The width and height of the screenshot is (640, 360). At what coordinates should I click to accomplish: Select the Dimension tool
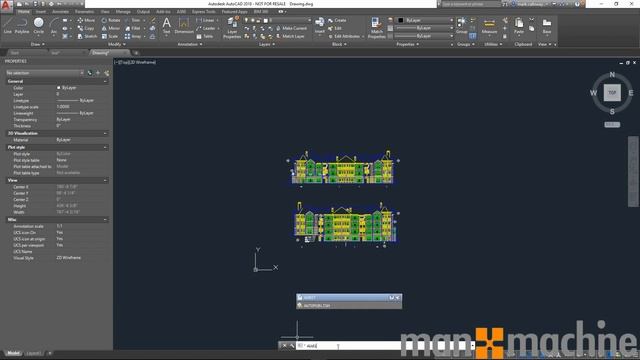click(184, 25)
